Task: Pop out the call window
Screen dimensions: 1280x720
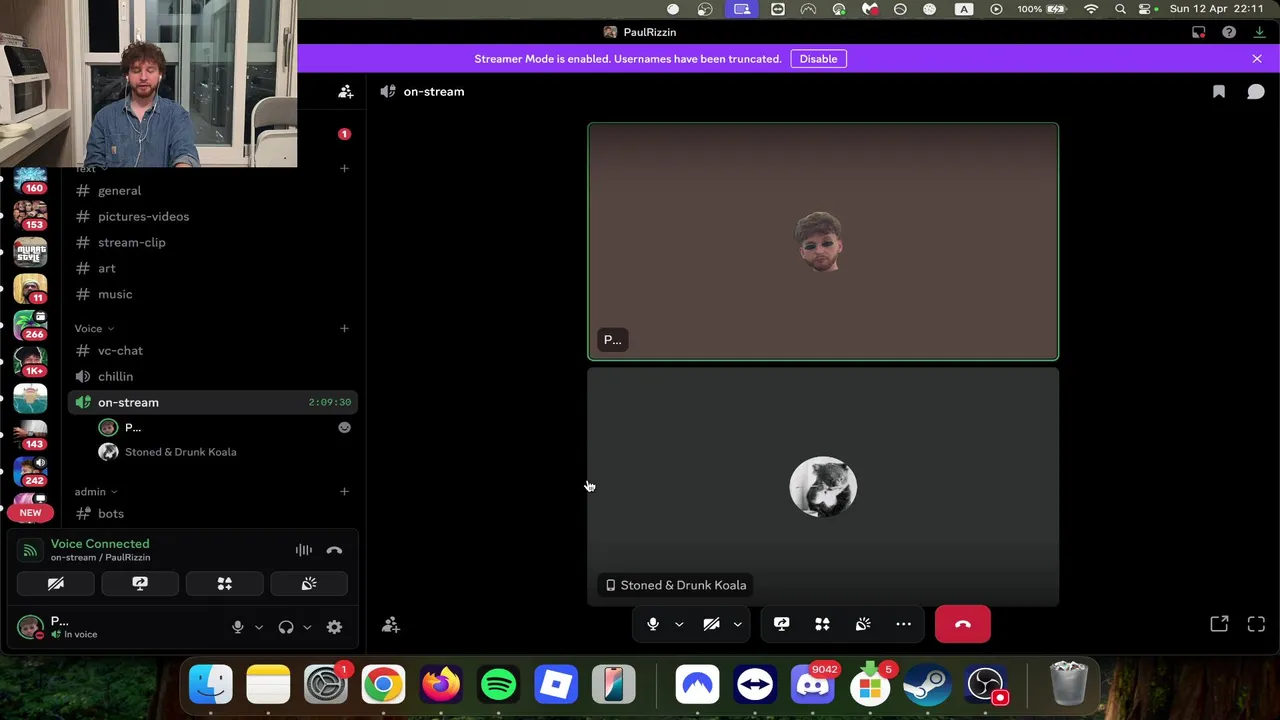Action: coord(1219,624)
